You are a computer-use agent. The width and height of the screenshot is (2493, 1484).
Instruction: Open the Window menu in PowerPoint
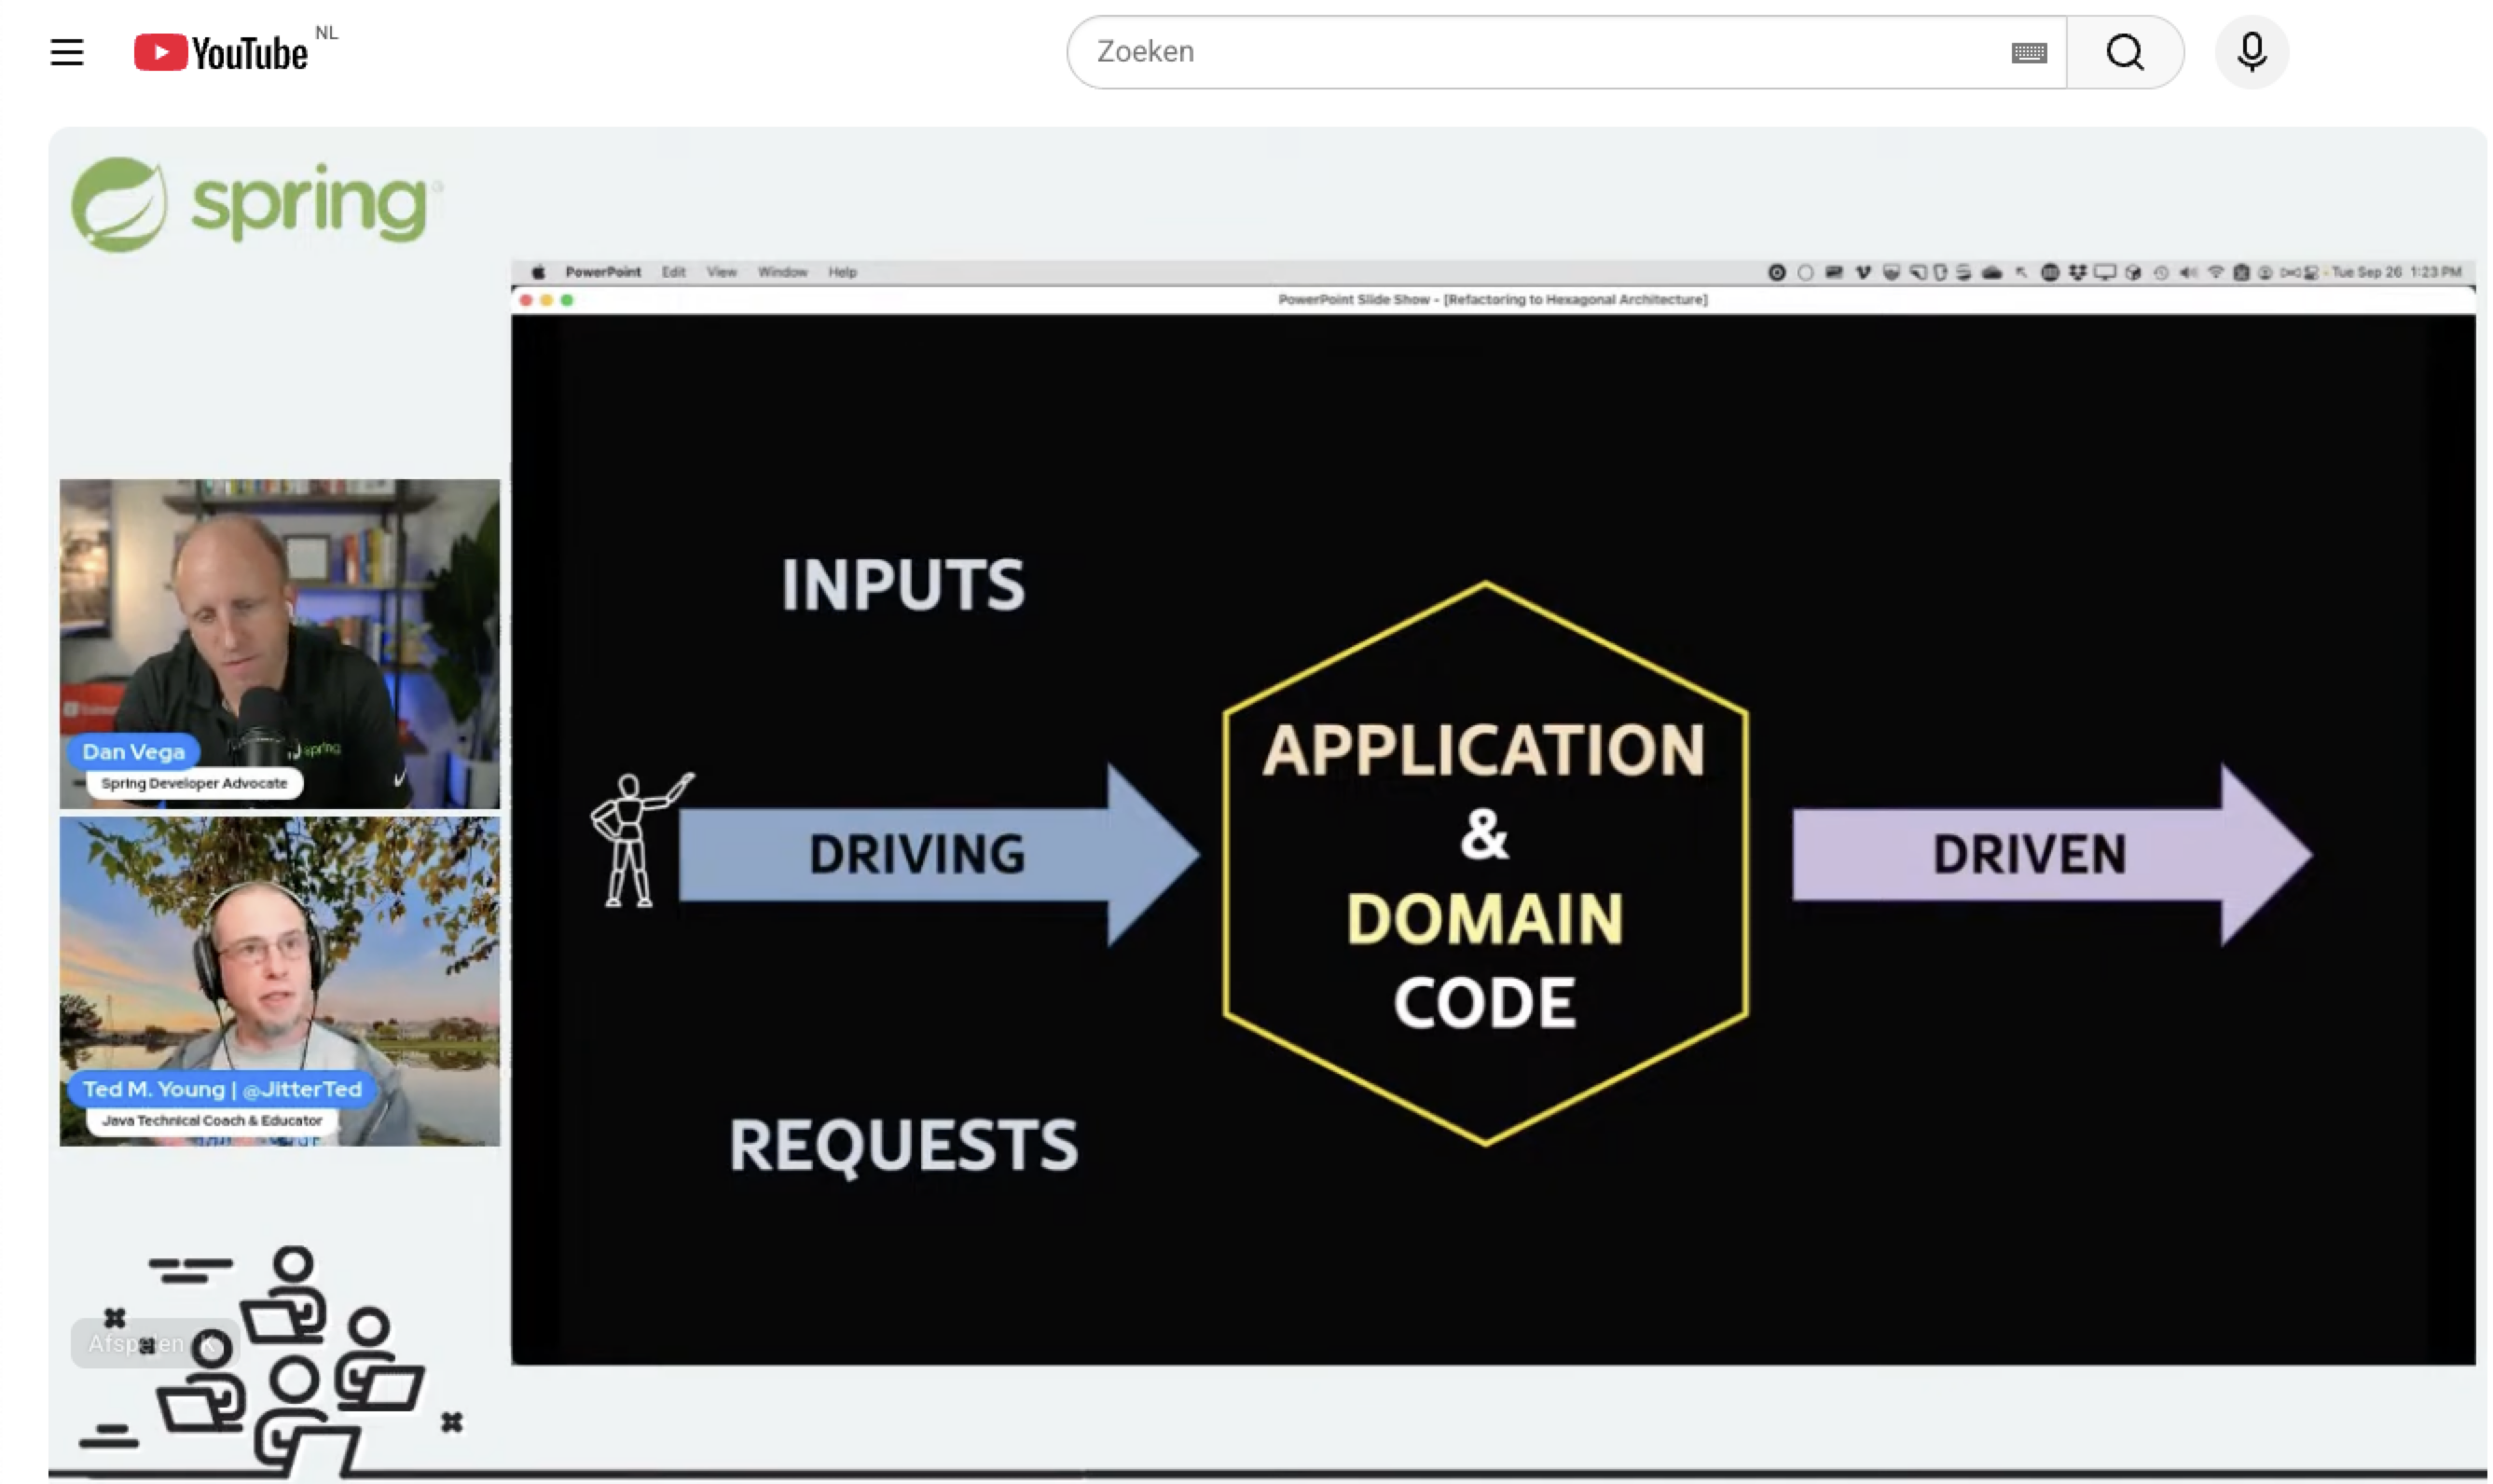(782, 271)
